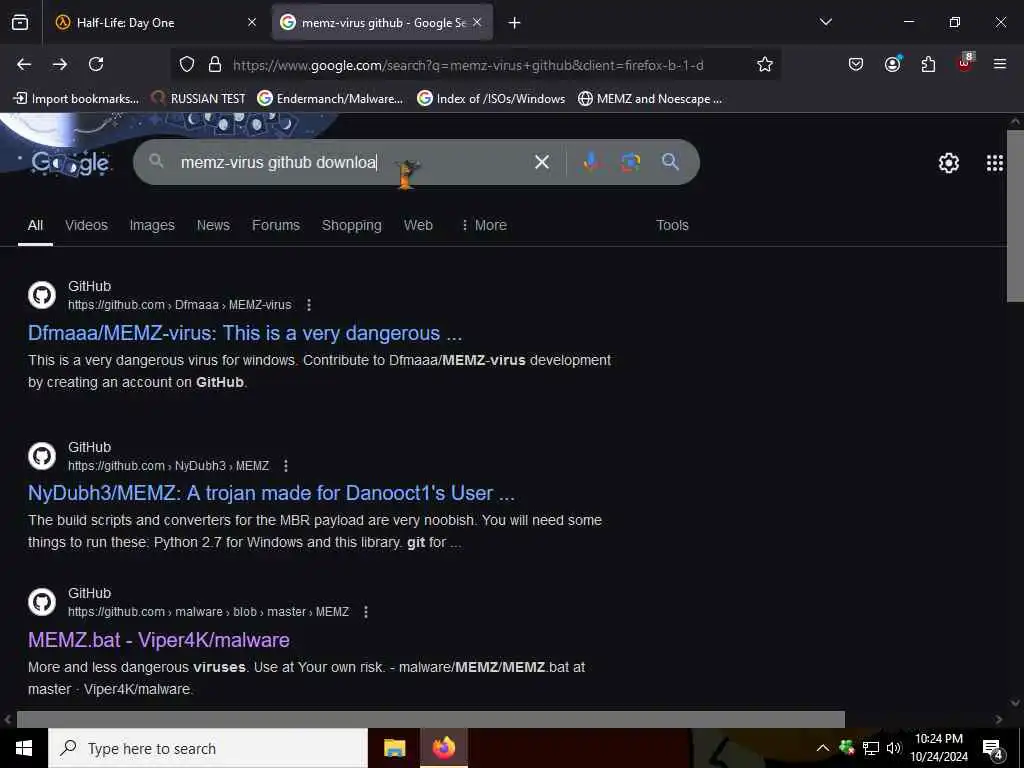Select the News results tab
This screenshot has width=1024, height=768.
[213, 225]
